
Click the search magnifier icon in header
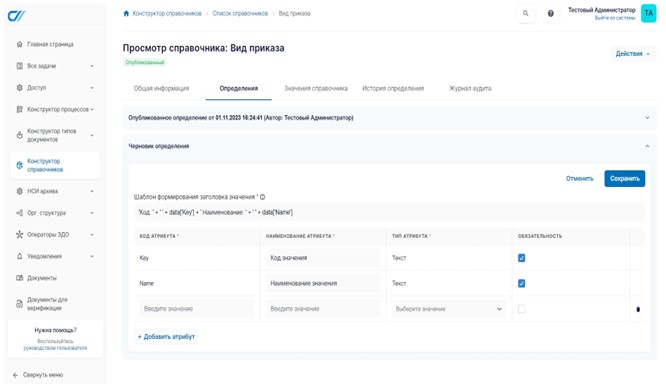pyautogui.click(x=525, y=14)
